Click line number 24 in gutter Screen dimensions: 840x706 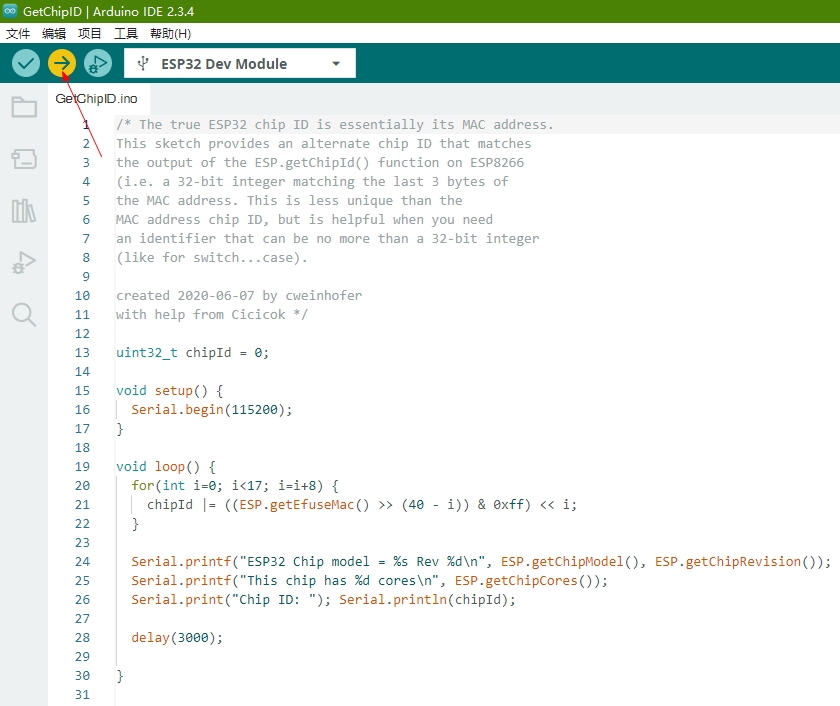tap(82, 561)
